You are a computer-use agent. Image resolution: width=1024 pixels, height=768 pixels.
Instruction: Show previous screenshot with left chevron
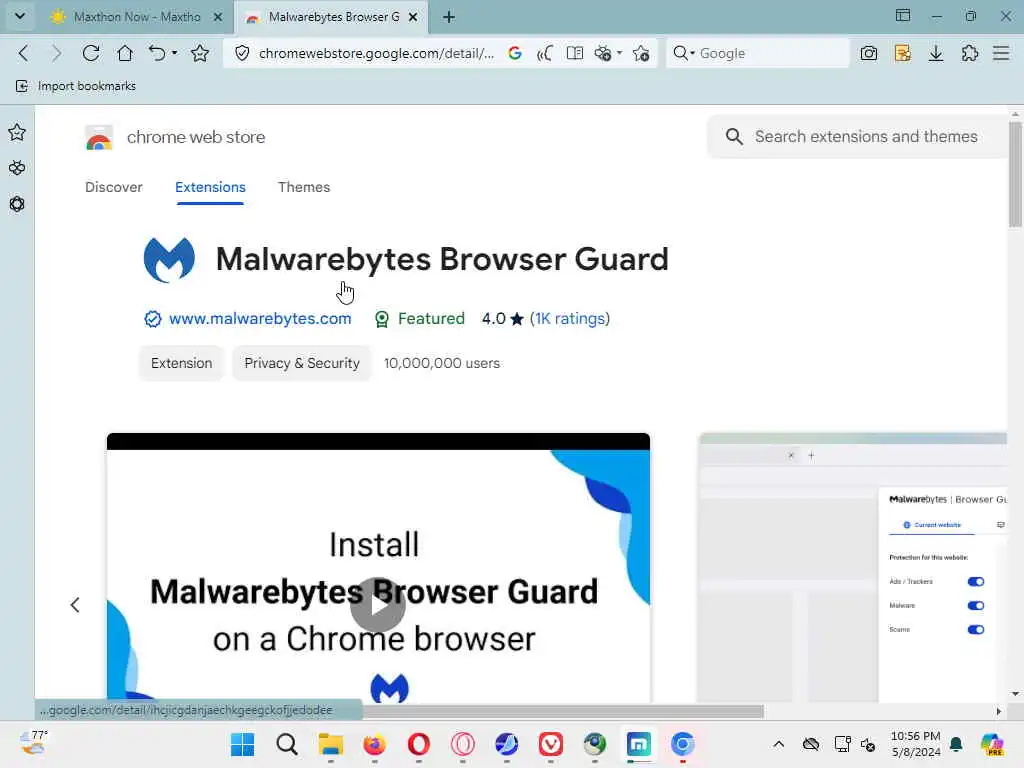(x=75, y=605)
